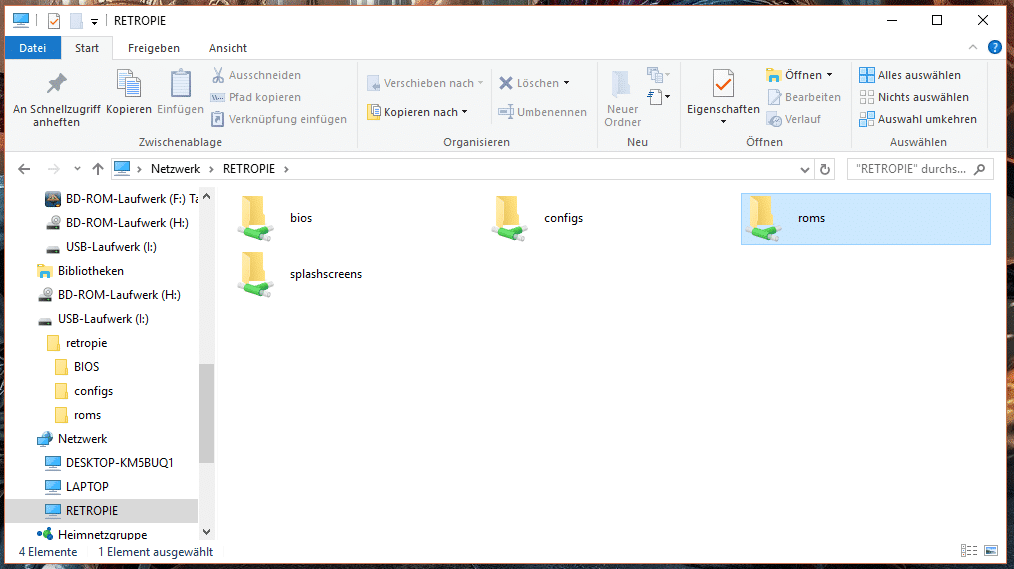Click RETROPIE in the address bar
Screen dimensions: 1014x569
(249, 169)
